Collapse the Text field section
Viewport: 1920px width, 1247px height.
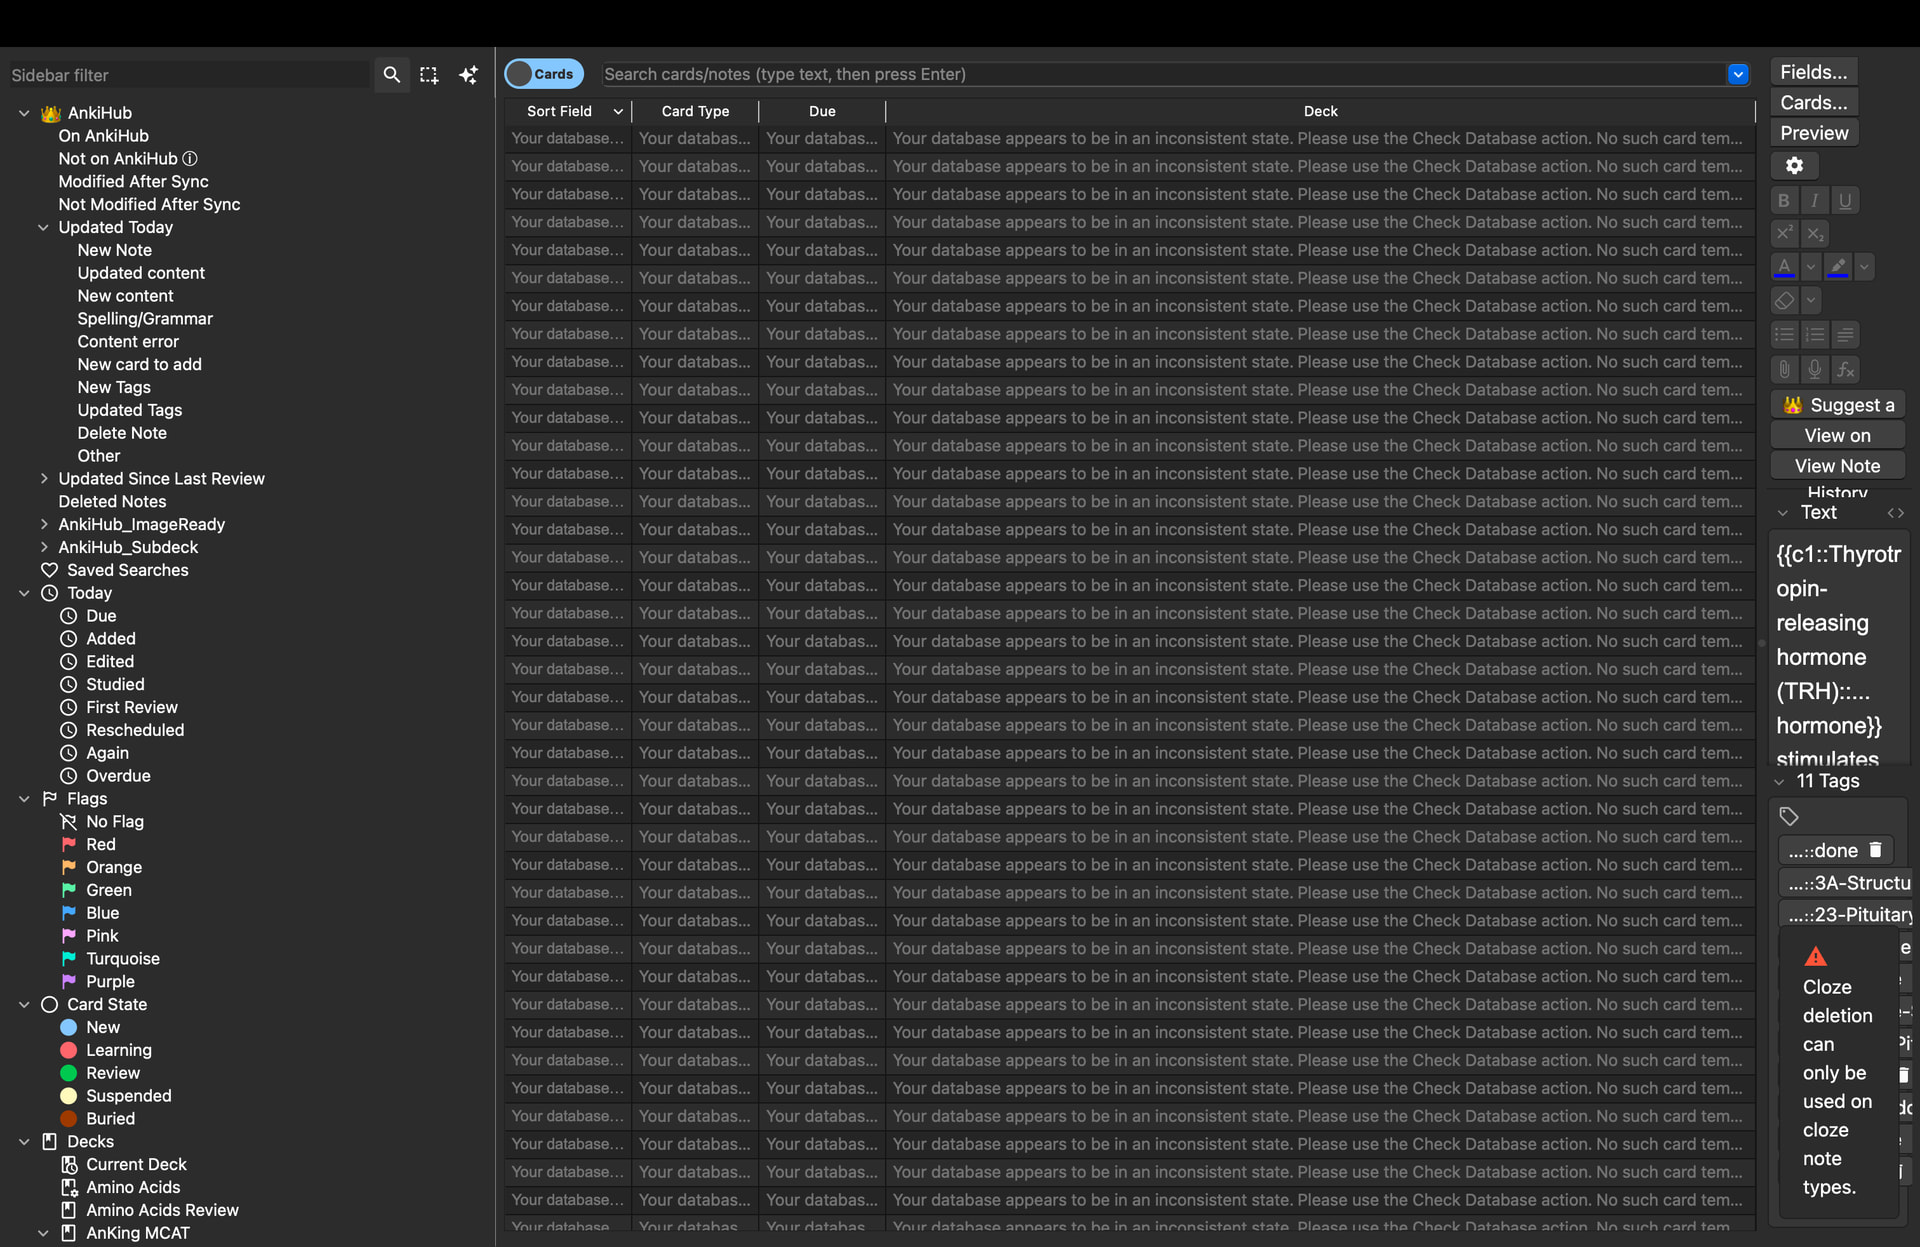(x=1782, y=513)
